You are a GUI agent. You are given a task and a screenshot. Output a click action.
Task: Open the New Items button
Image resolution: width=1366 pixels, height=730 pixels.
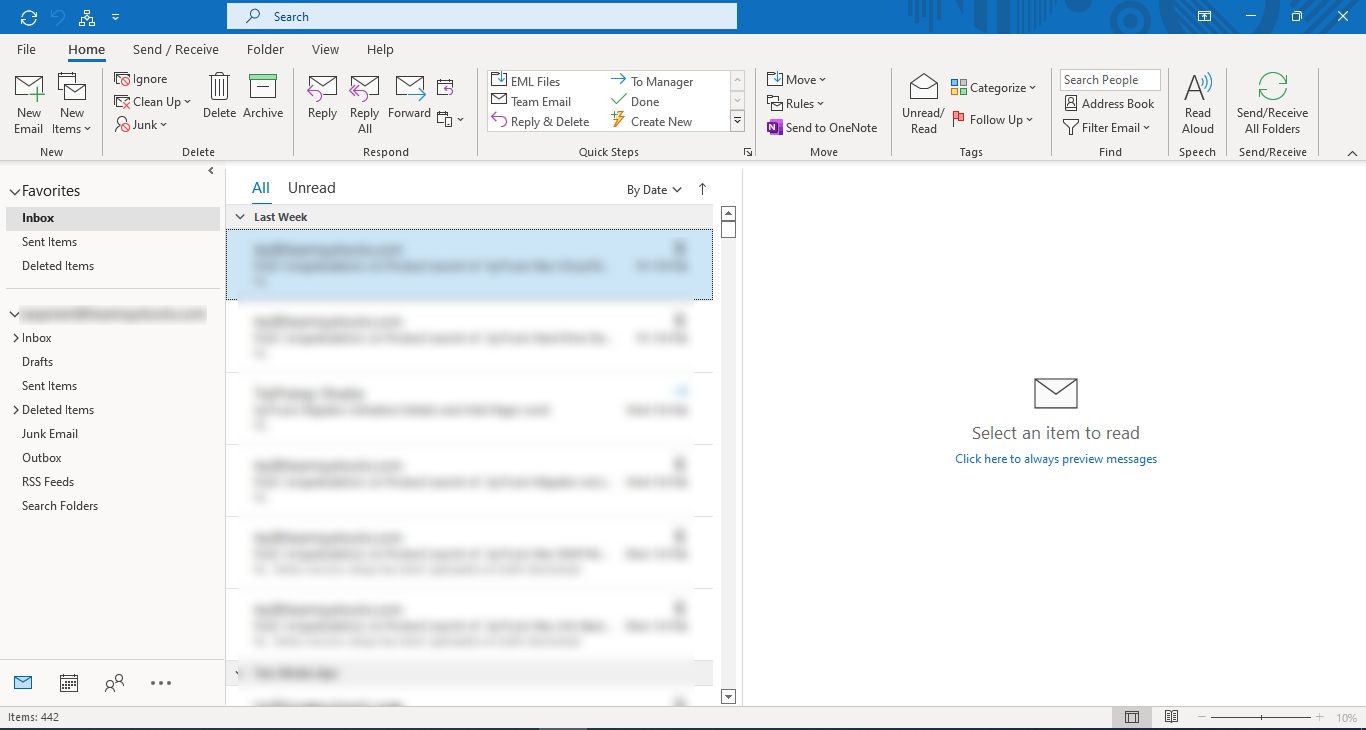72,104
